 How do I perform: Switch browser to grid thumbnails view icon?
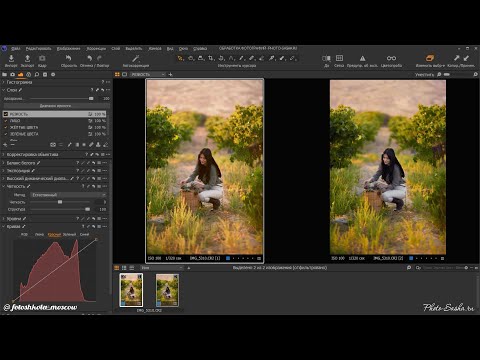[124, 268]
